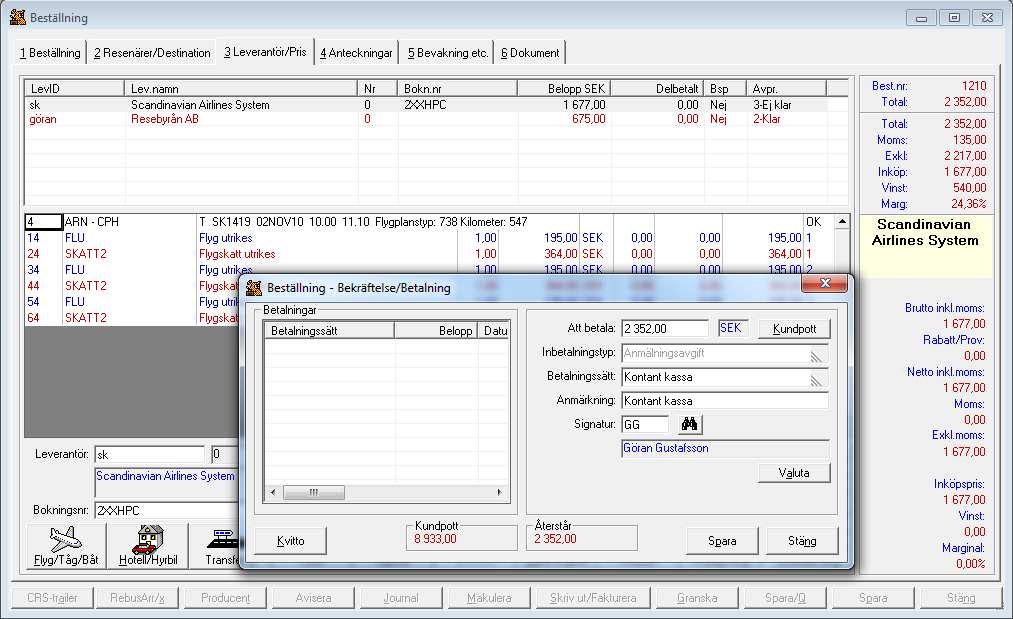Image resolution: width=1013 pixels, height=619 pixels.
Task: Click the Journal button
Action: [x=401, y=598]
